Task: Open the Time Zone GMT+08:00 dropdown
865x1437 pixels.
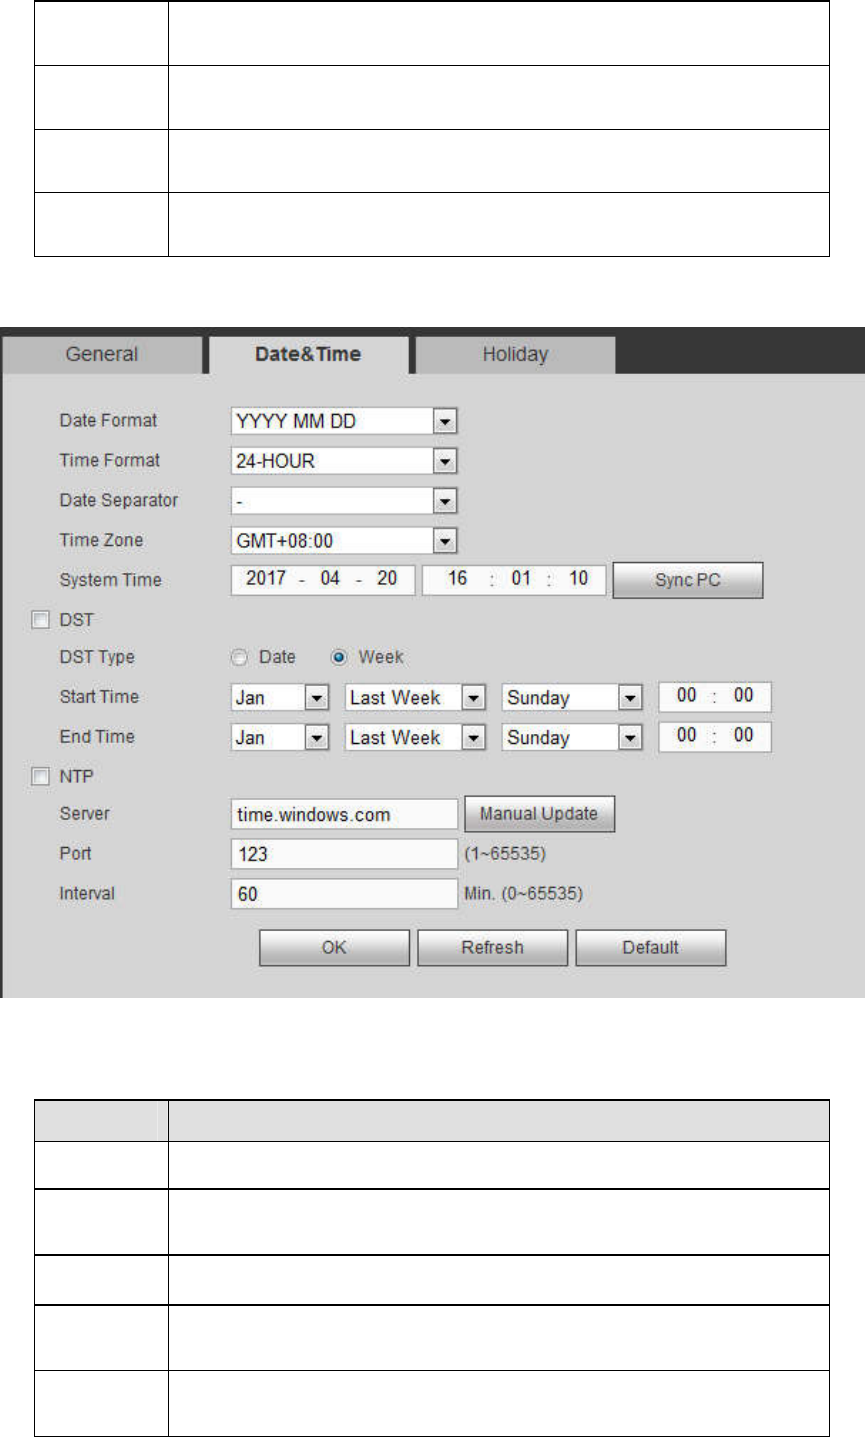Action: (x=344, y=541)
